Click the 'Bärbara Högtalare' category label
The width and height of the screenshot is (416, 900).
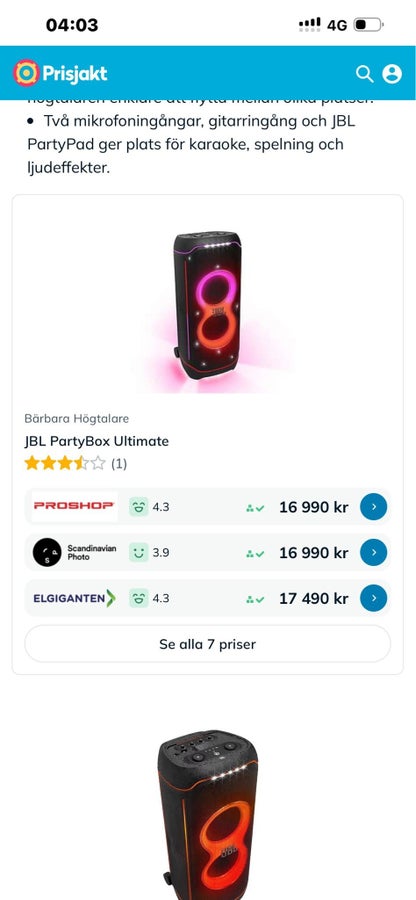click(76, 418)
